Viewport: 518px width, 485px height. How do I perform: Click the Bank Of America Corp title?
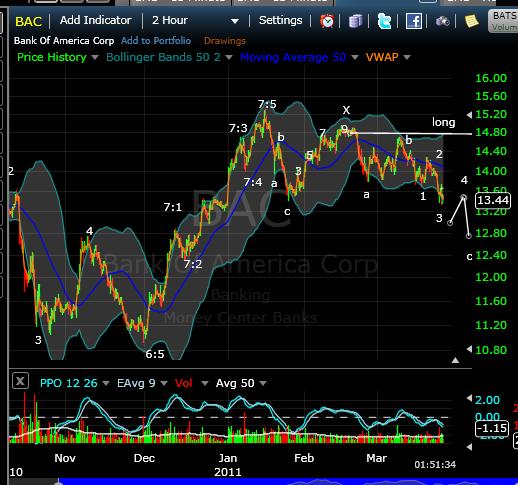click(64, 41)
